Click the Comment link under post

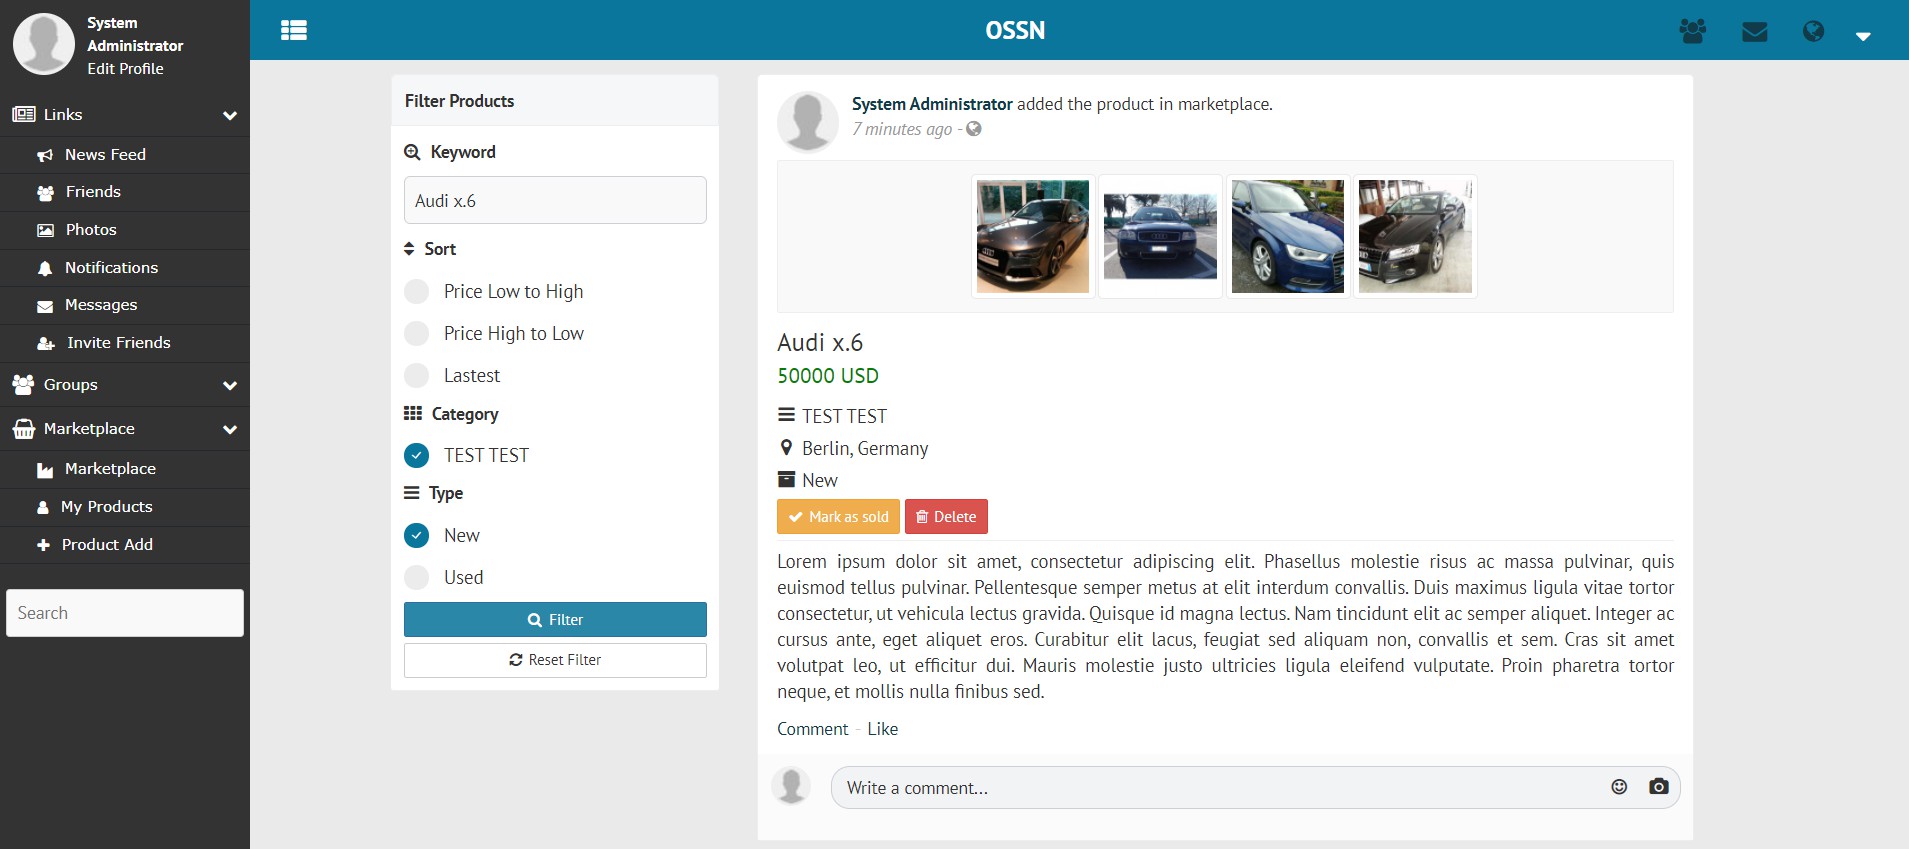click(812, 729)
